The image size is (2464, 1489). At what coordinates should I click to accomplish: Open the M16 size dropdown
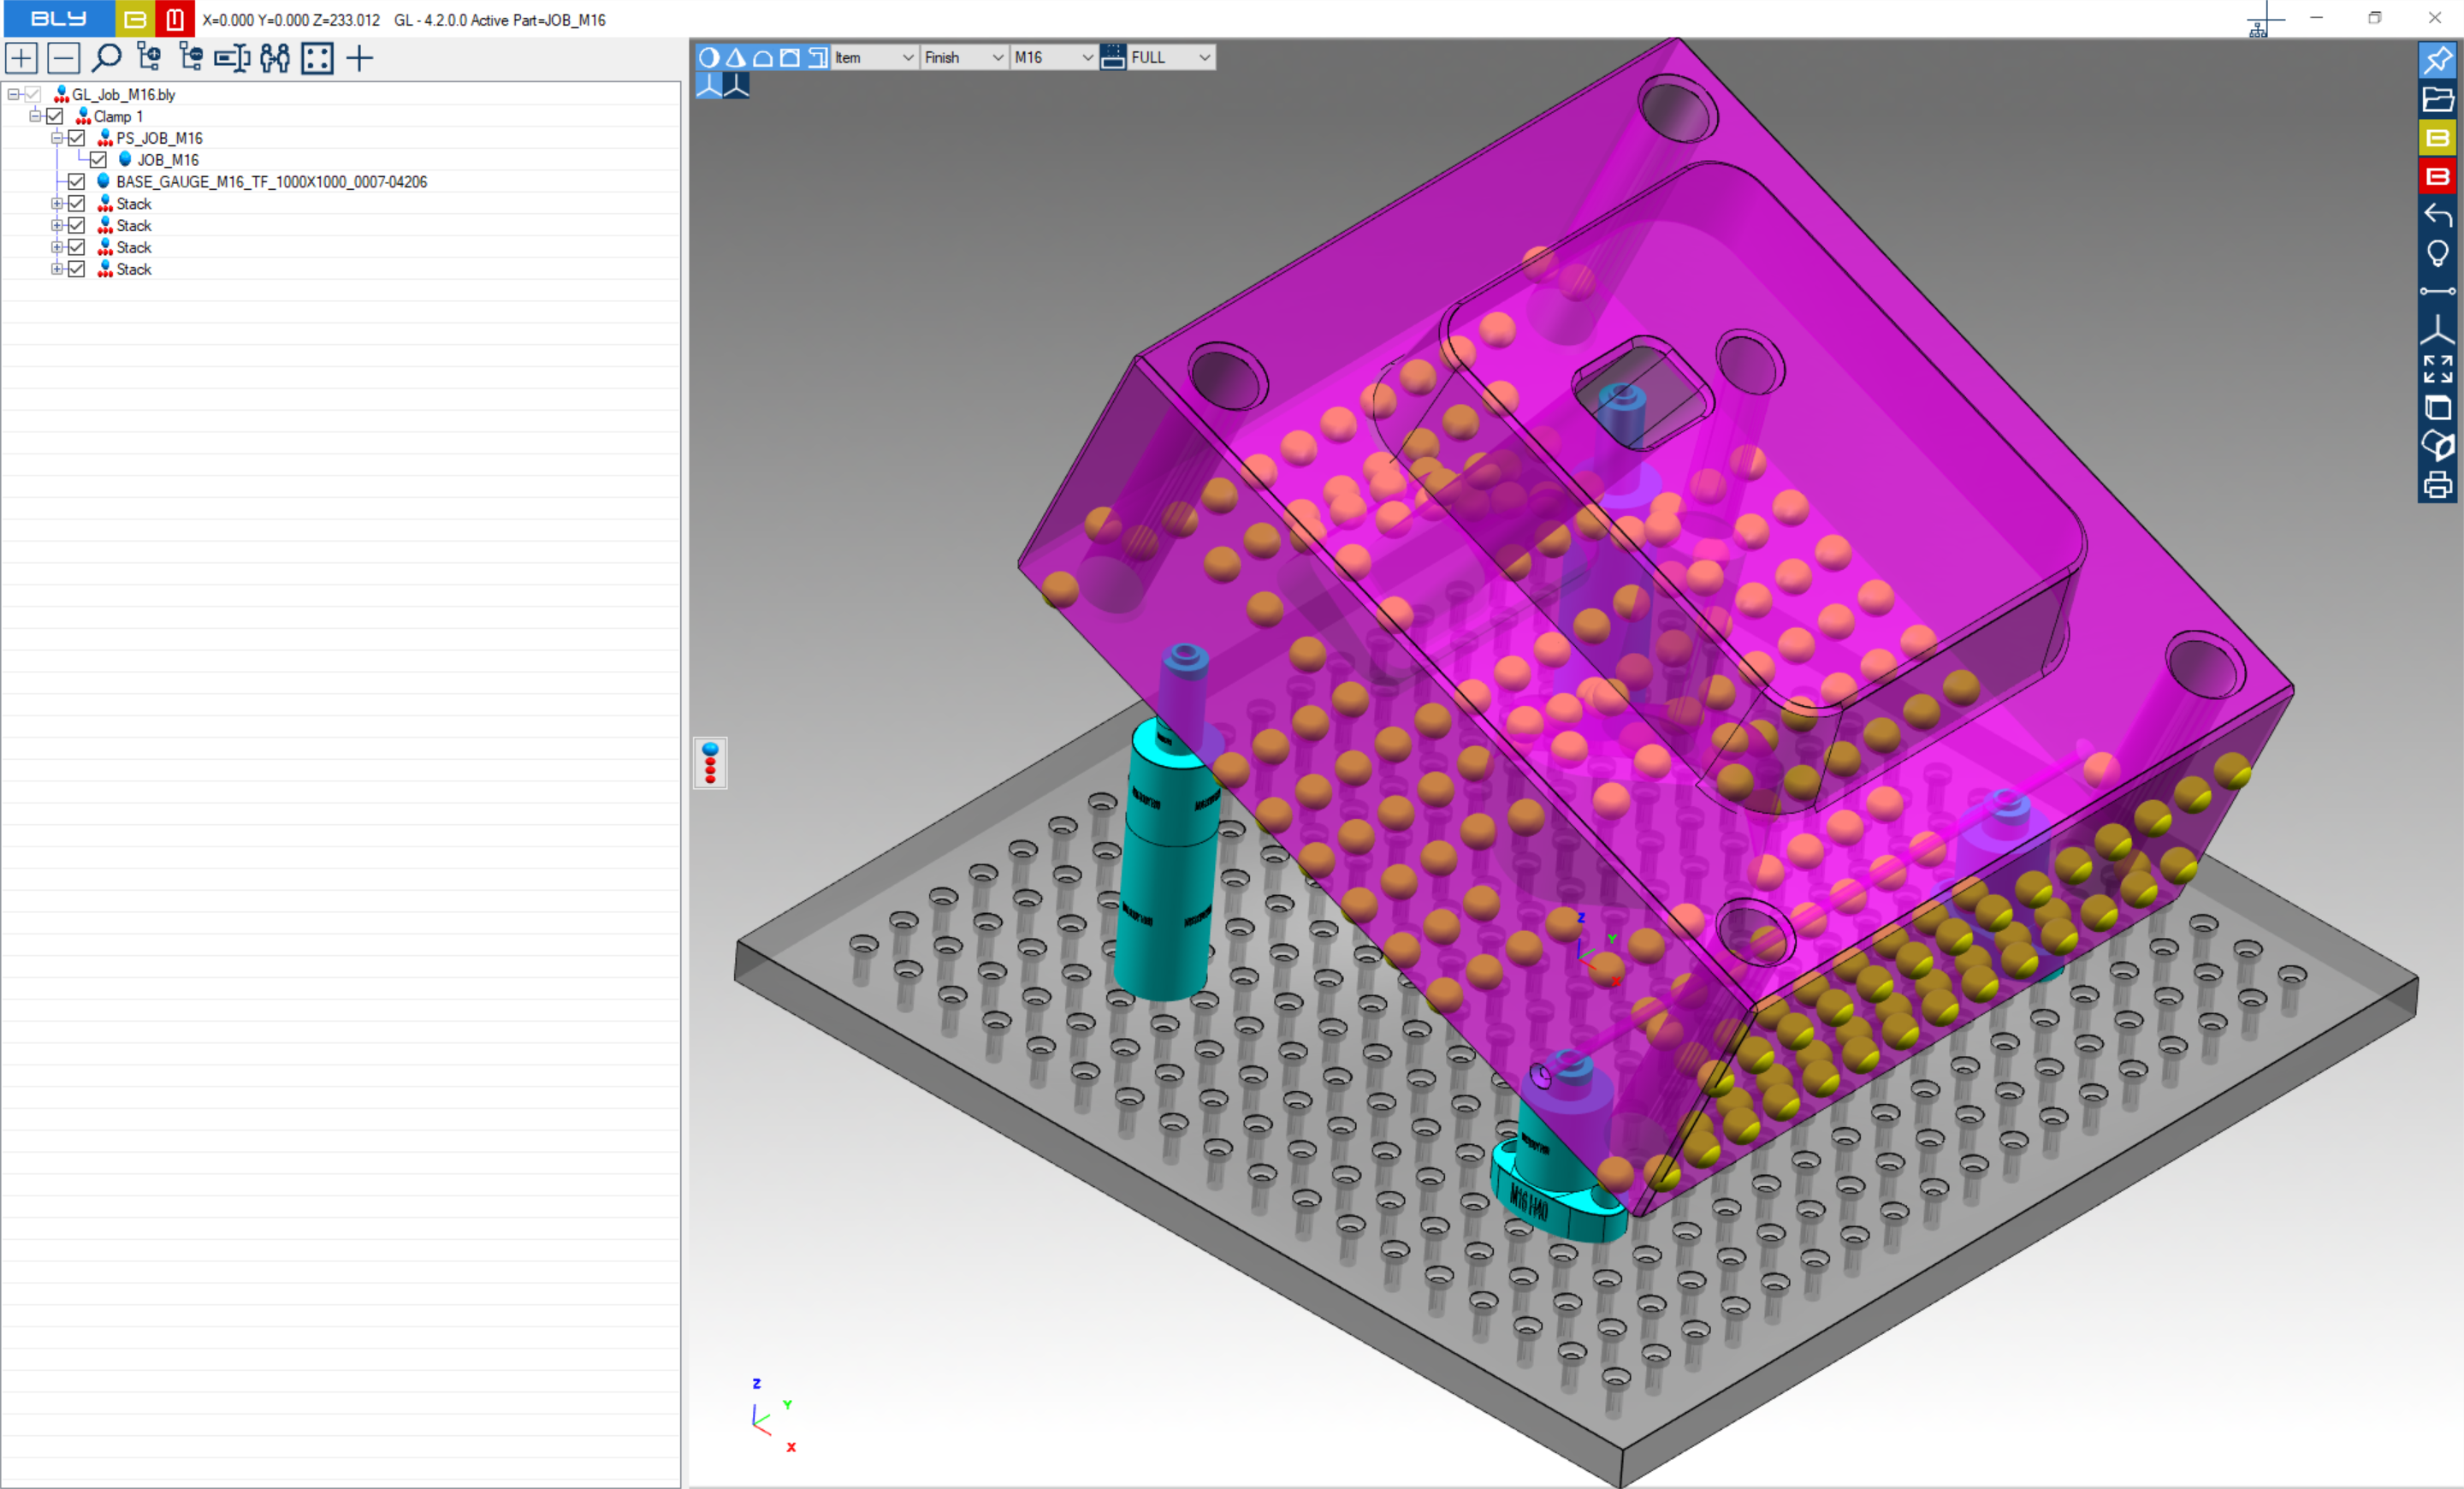[1053, 57]
